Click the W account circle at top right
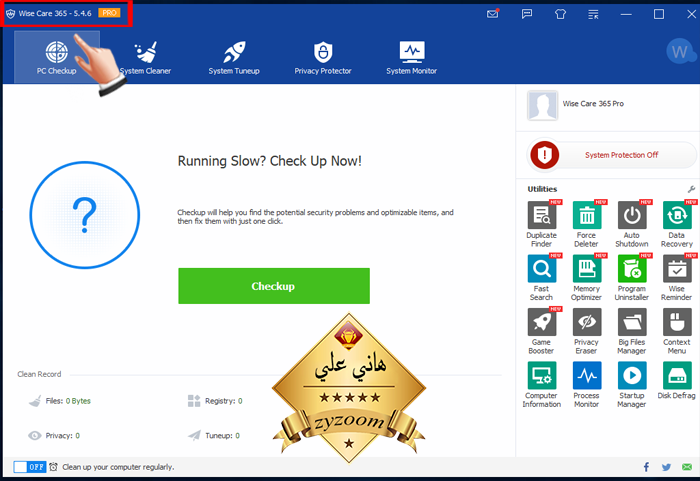This screenshot has width=700, height=481. click(680, 51)
